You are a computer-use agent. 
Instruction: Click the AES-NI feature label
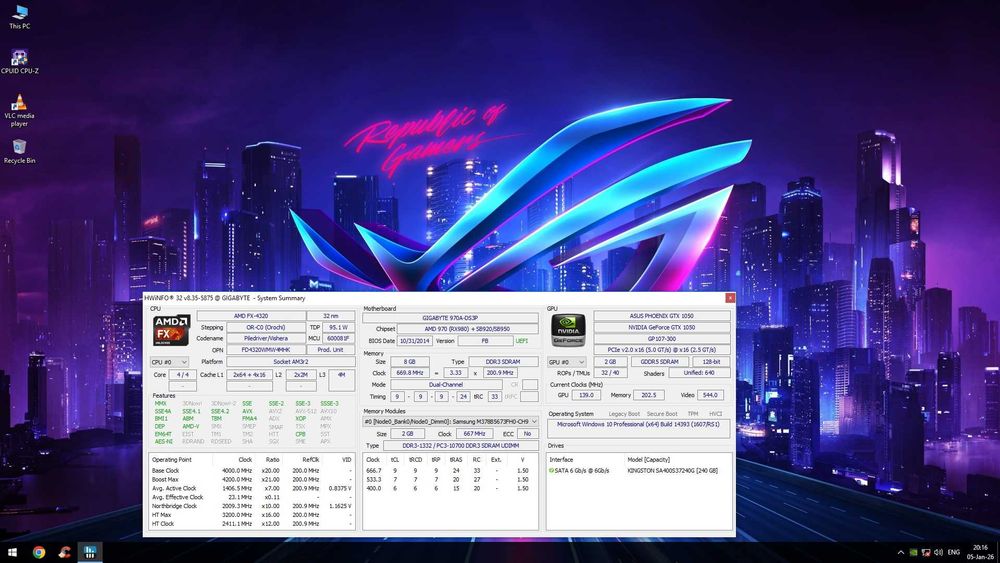(163, 441)
